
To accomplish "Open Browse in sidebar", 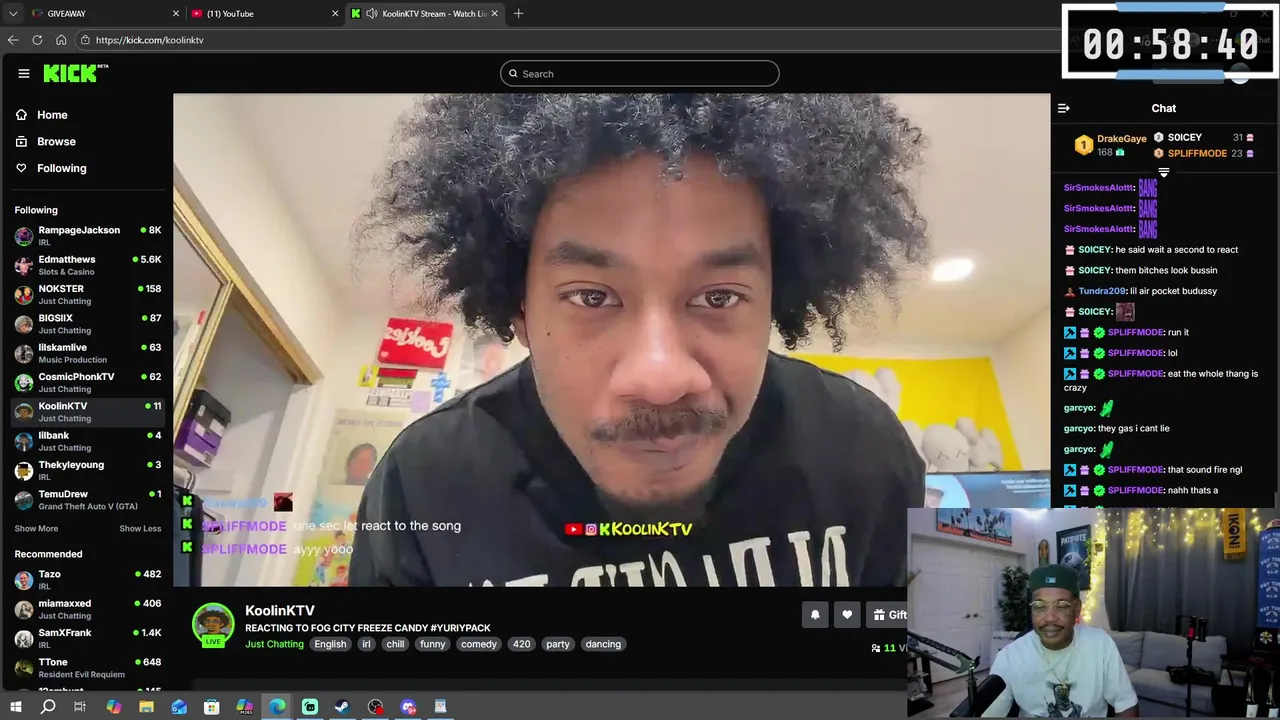I will click(56, 141).
